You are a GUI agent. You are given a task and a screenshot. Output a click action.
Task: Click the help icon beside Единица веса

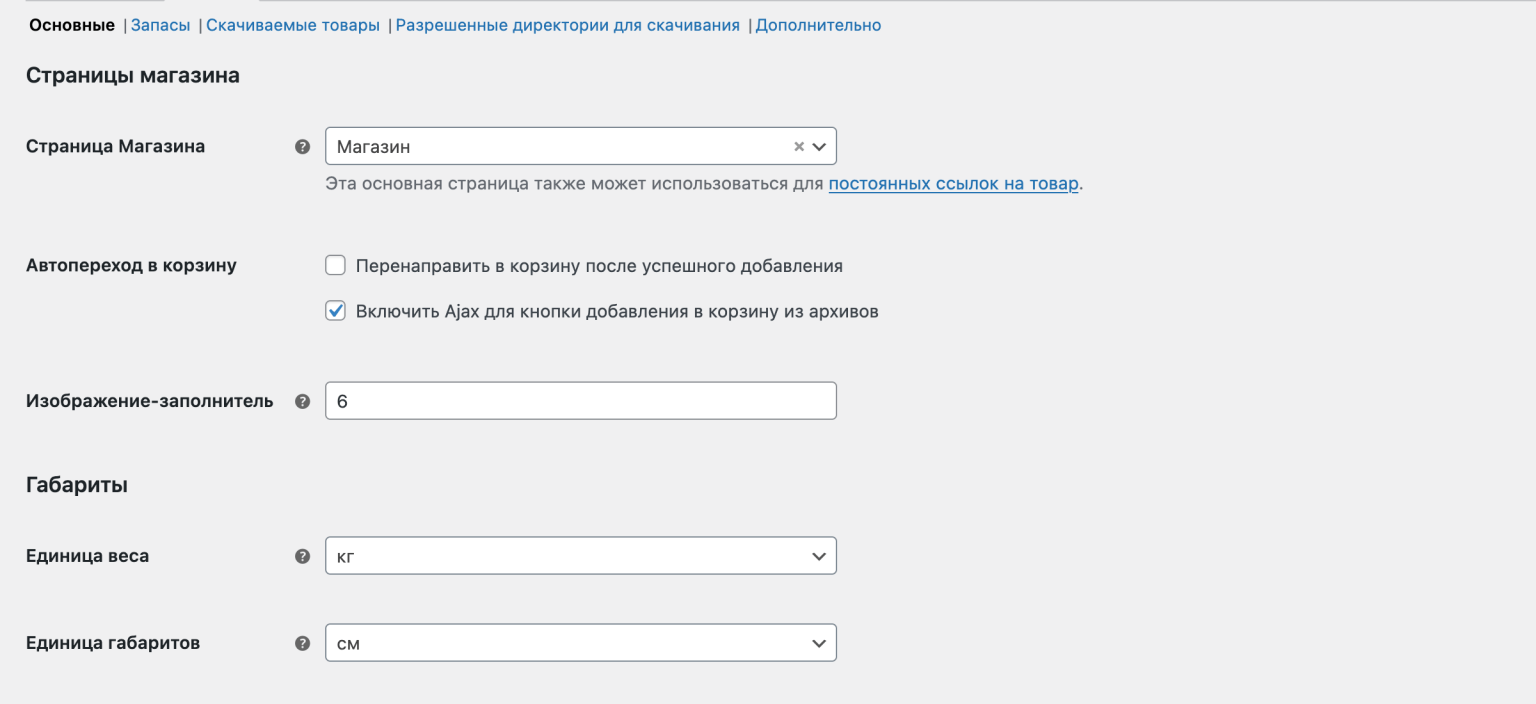click(302, 556)
